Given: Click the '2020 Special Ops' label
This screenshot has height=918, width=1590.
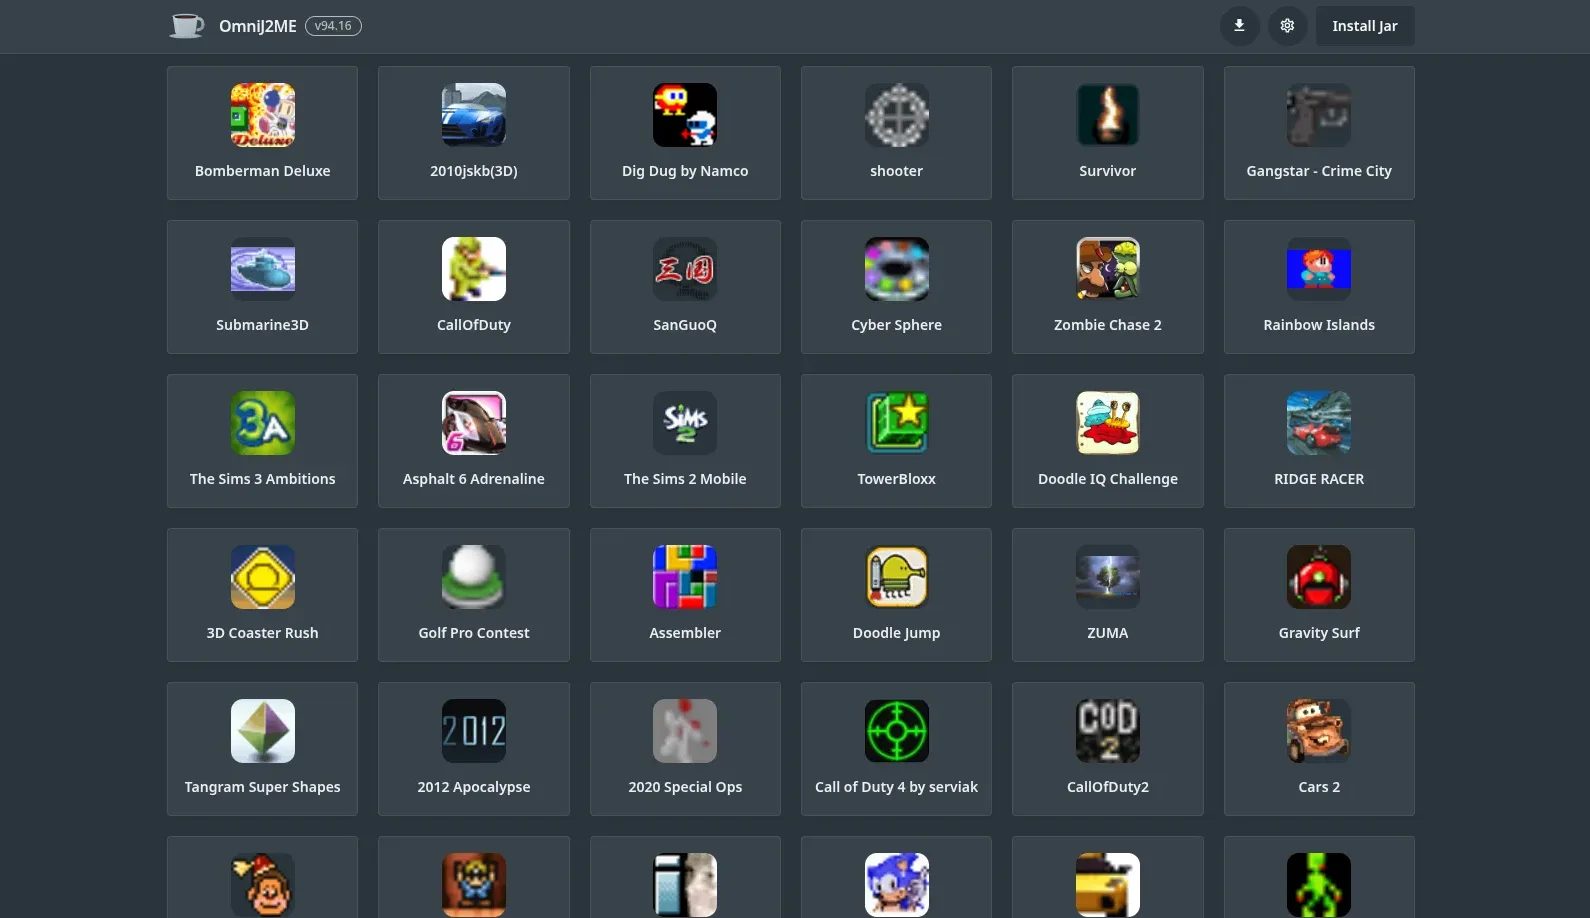Looking at the screenshot, I should [685, 787].
